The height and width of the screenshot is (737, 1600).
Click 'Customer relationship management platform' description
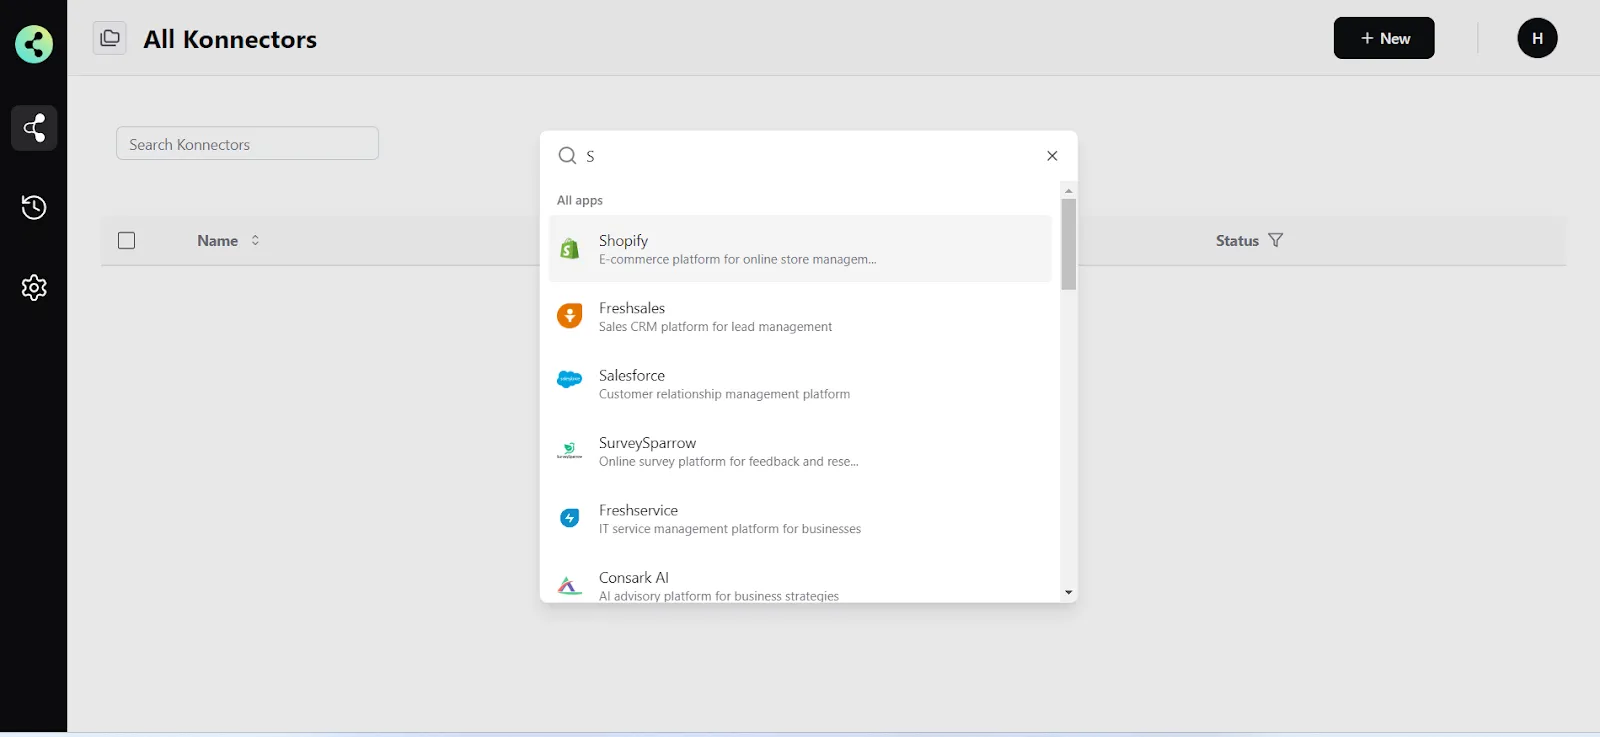(x=724, y=394)
